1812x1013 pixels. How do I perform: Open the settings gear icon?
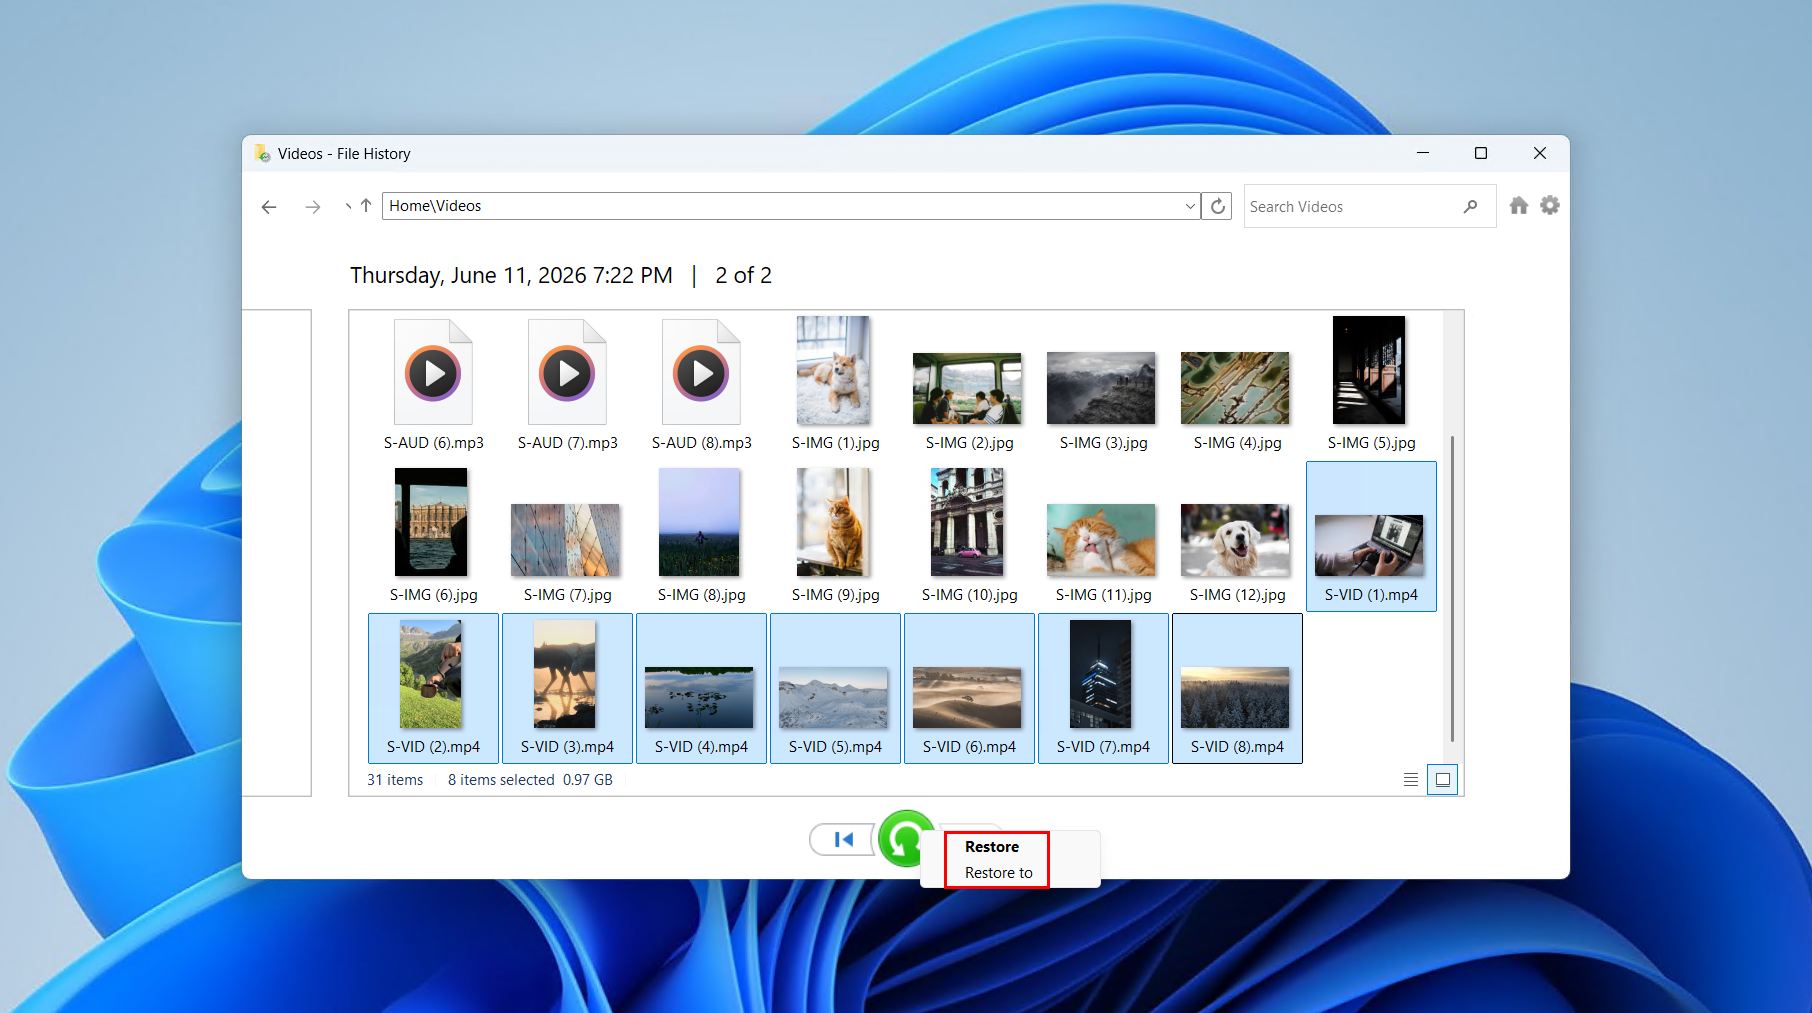tap(1550, 206)
